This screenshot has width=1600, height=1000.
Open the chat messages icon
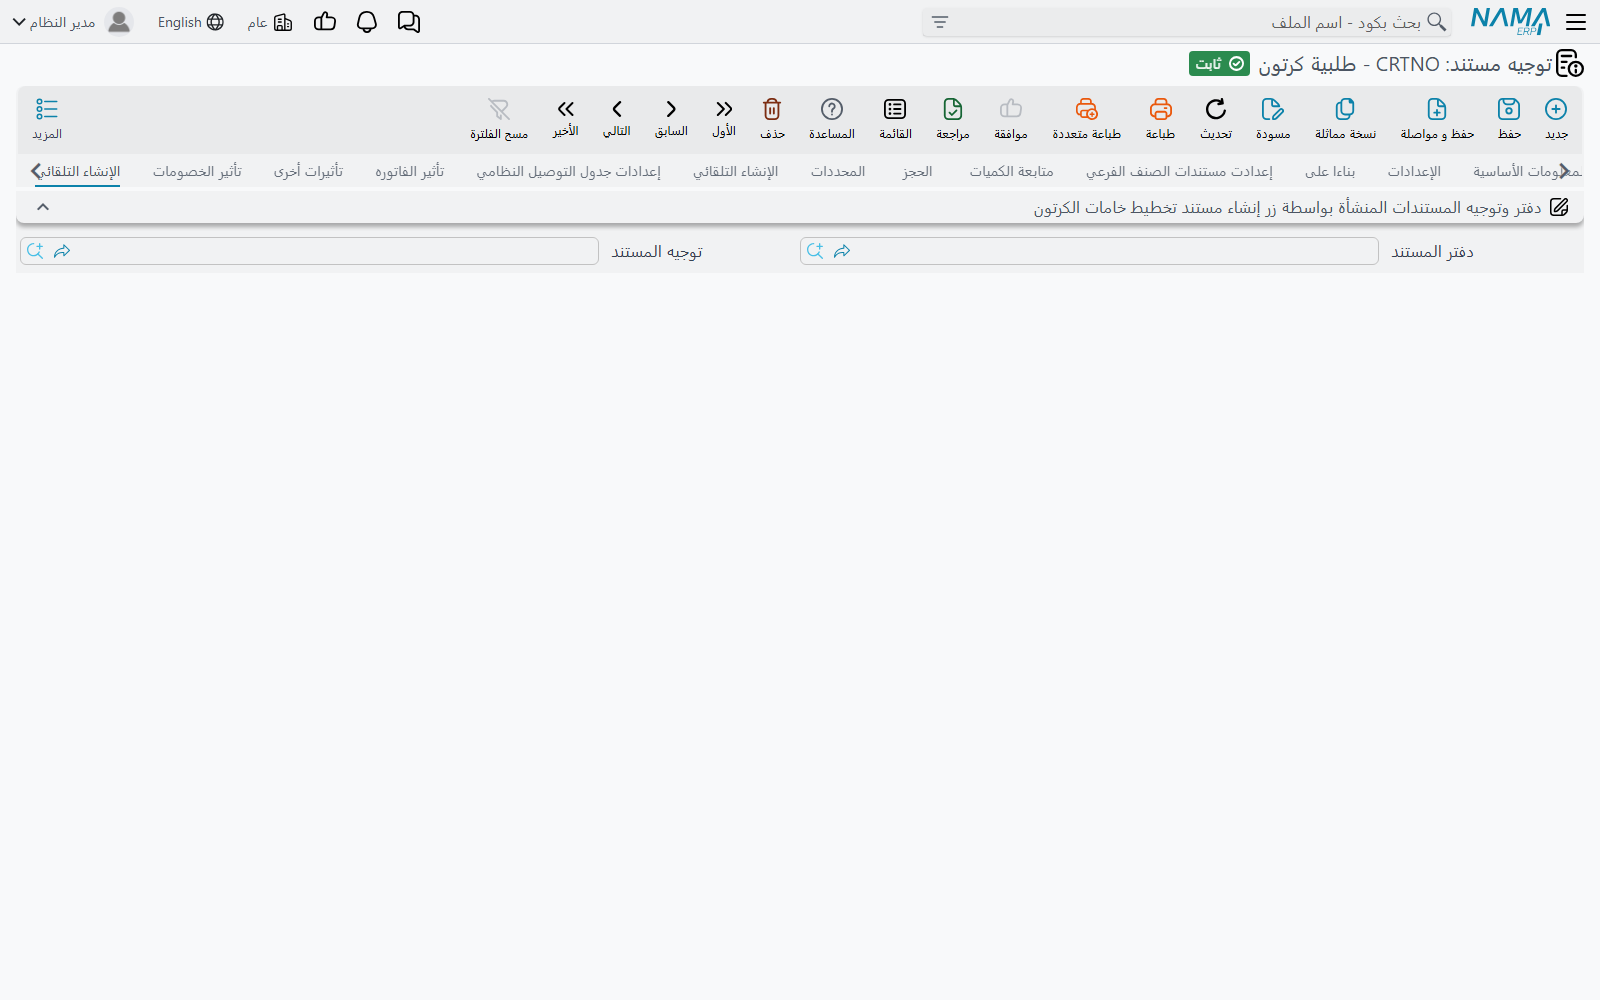pos(409,22)
